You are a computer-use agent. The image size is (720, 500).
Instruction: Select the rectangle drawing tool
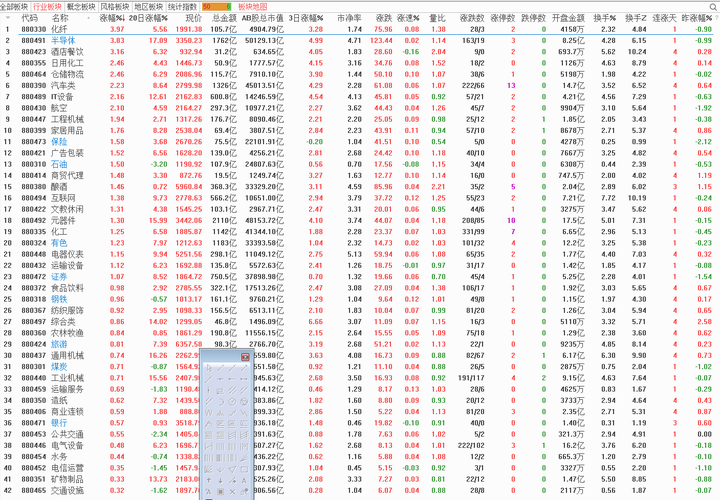tap(244, 469)
